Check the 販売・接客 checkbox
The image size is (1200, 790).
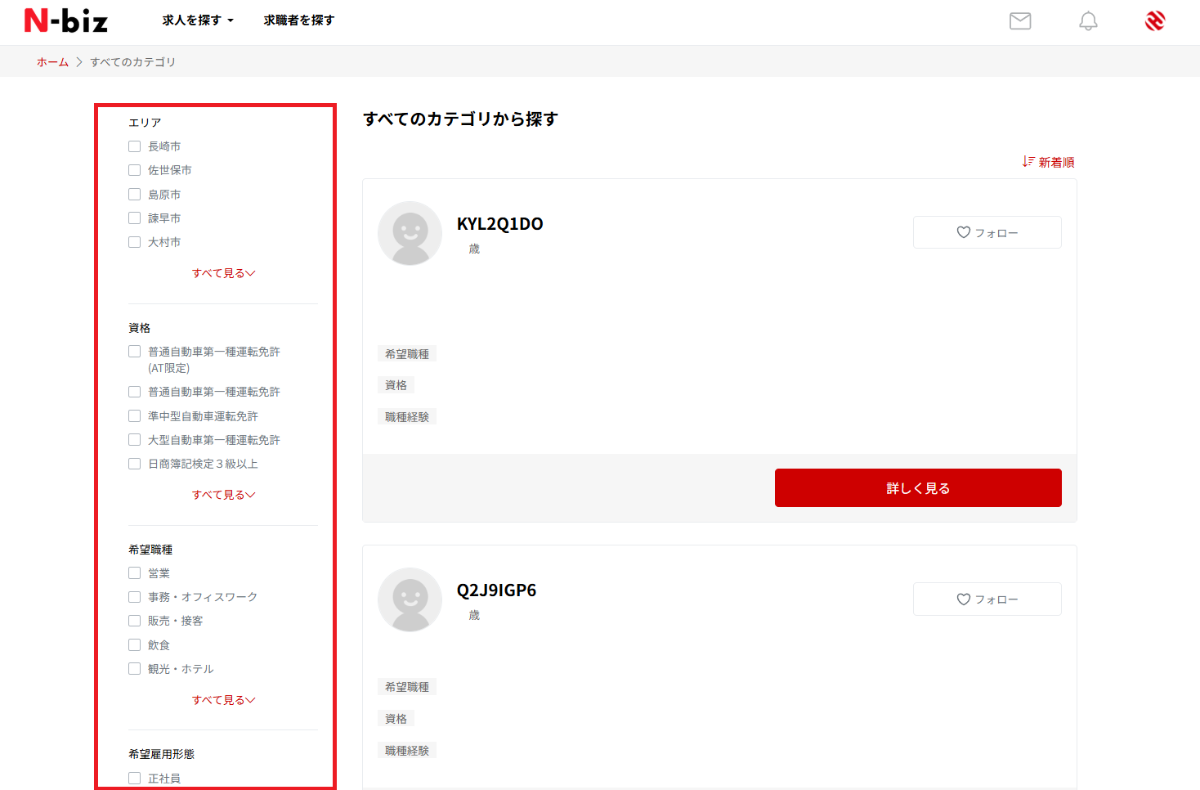pyautogui.click(x=134, y=621)
